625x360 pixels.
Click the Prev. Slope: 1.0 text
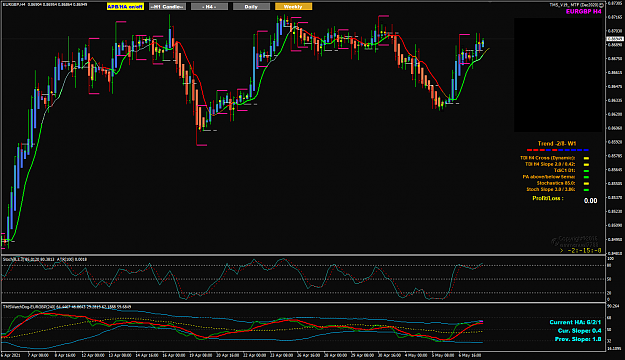(578, 339)
